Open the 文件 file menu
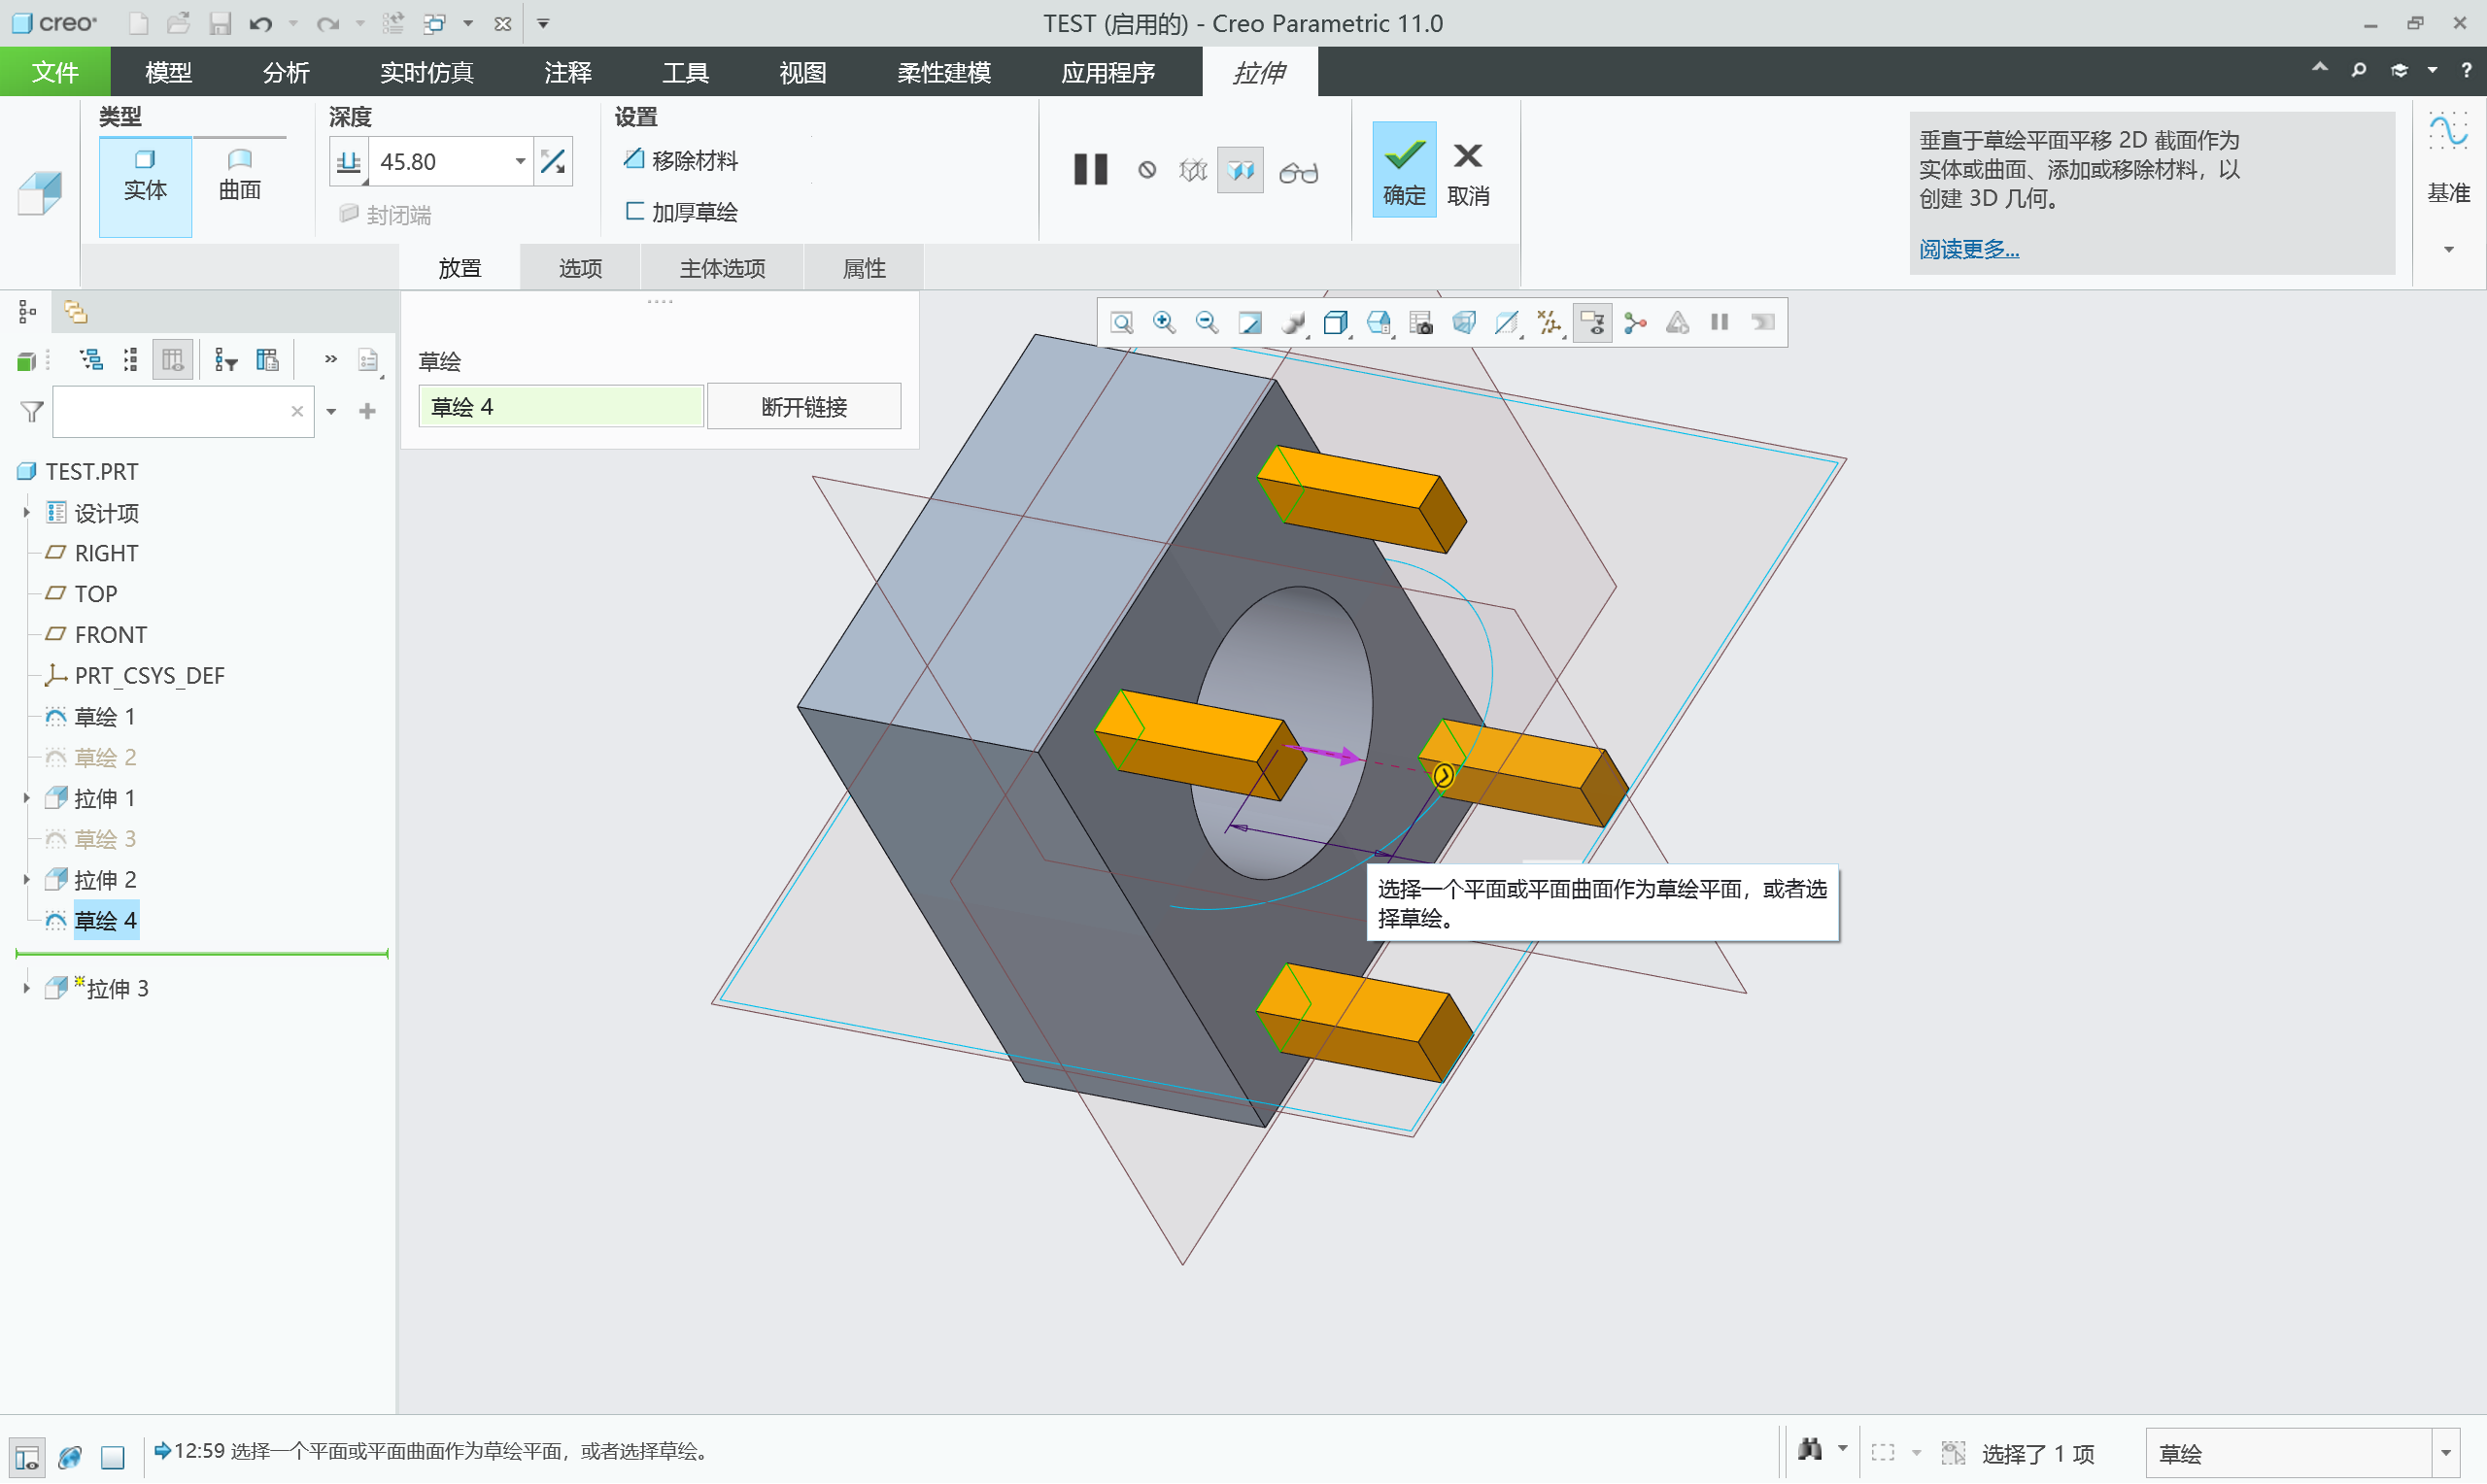 point(55,72)
